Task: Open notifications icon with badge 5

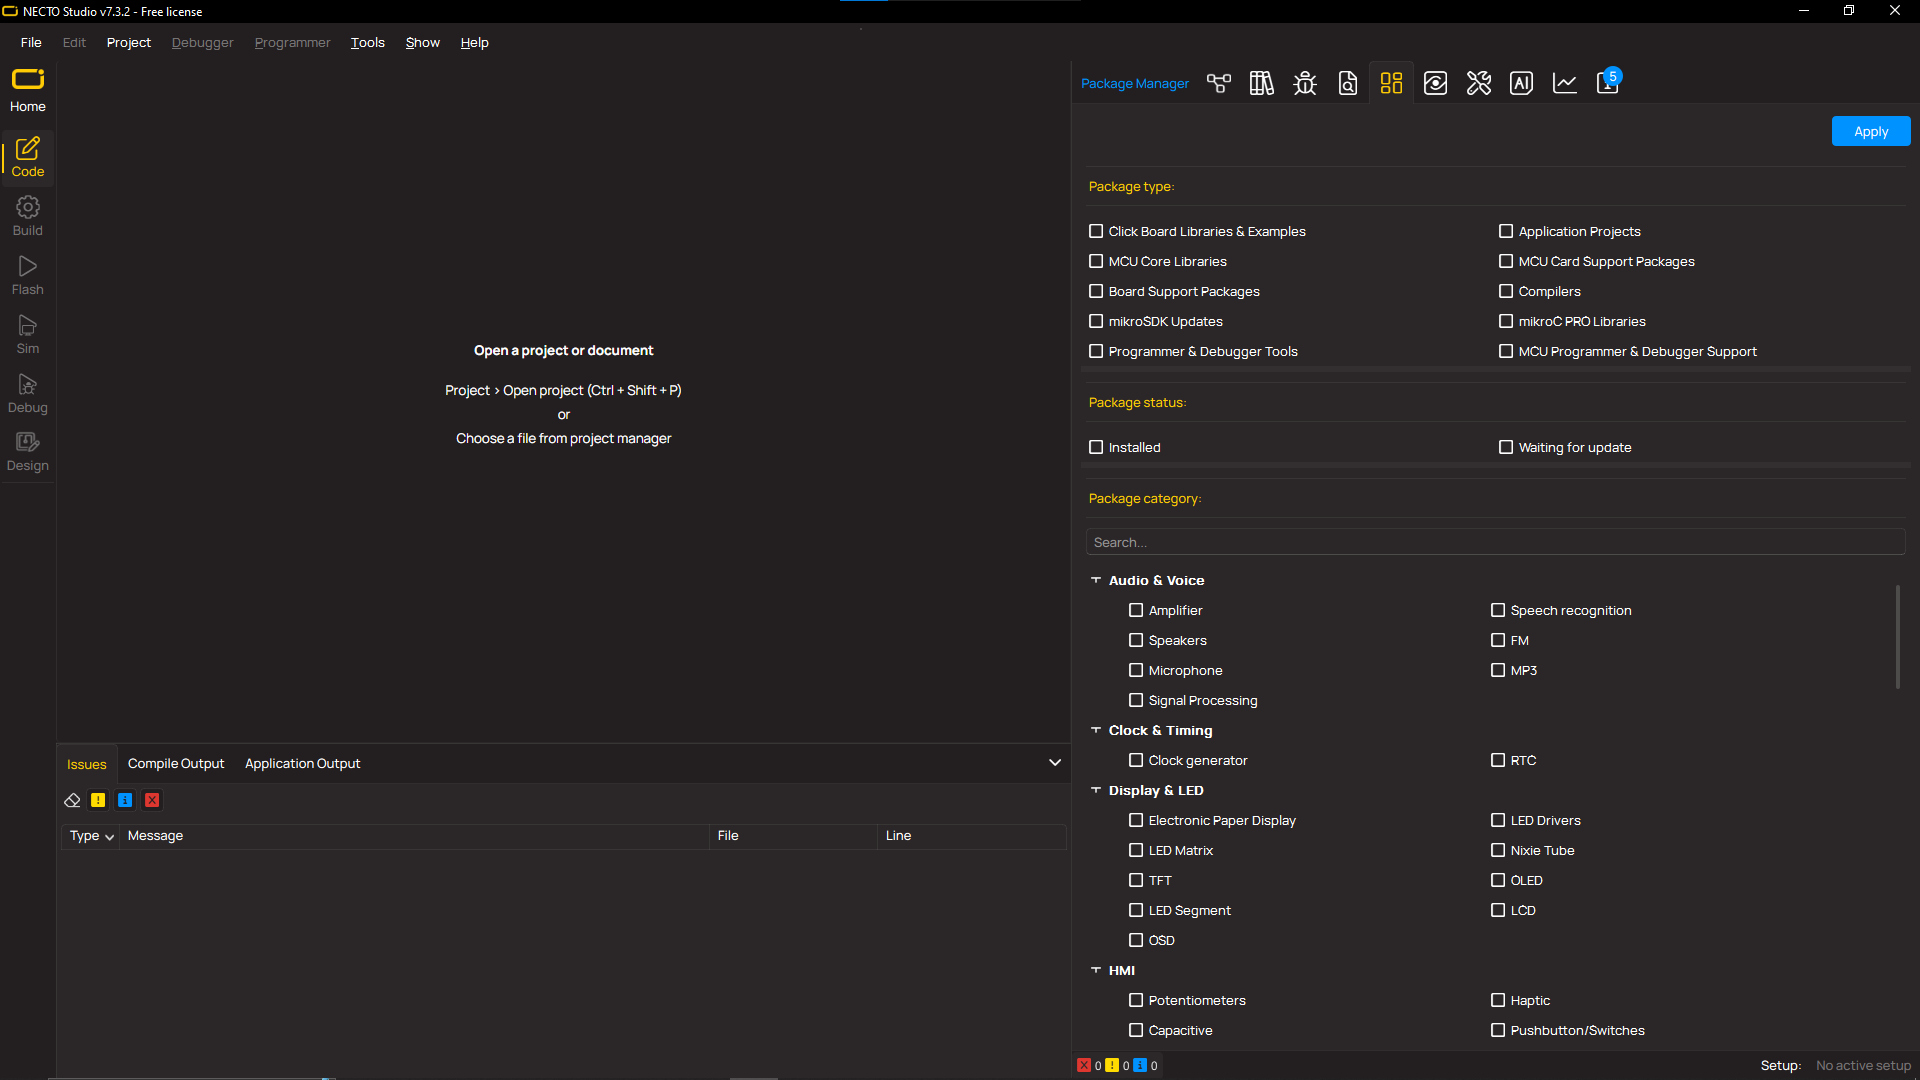Action: click(x=1608, y=83)
